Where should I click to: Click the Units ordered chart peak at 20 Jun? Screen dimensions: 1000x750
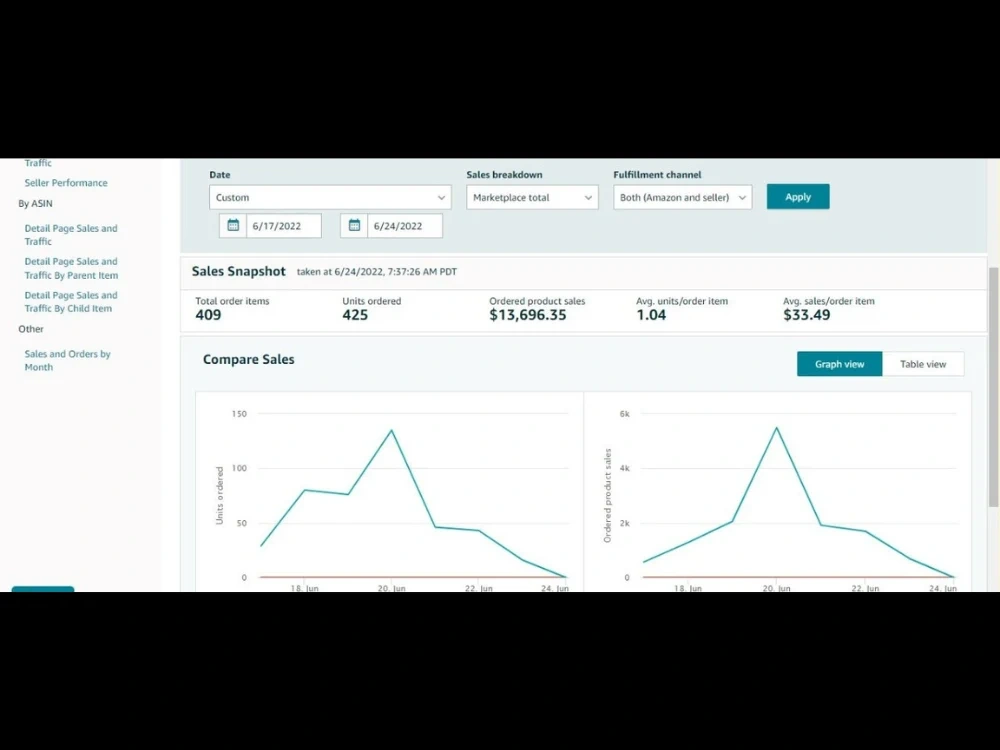click(392, 430)
